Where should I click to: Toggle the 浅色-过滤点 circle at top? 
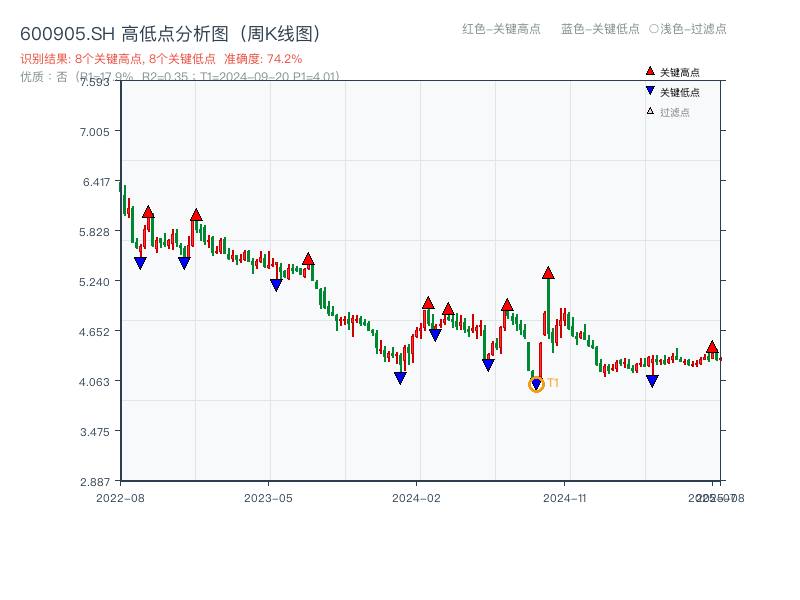point(653,29)
